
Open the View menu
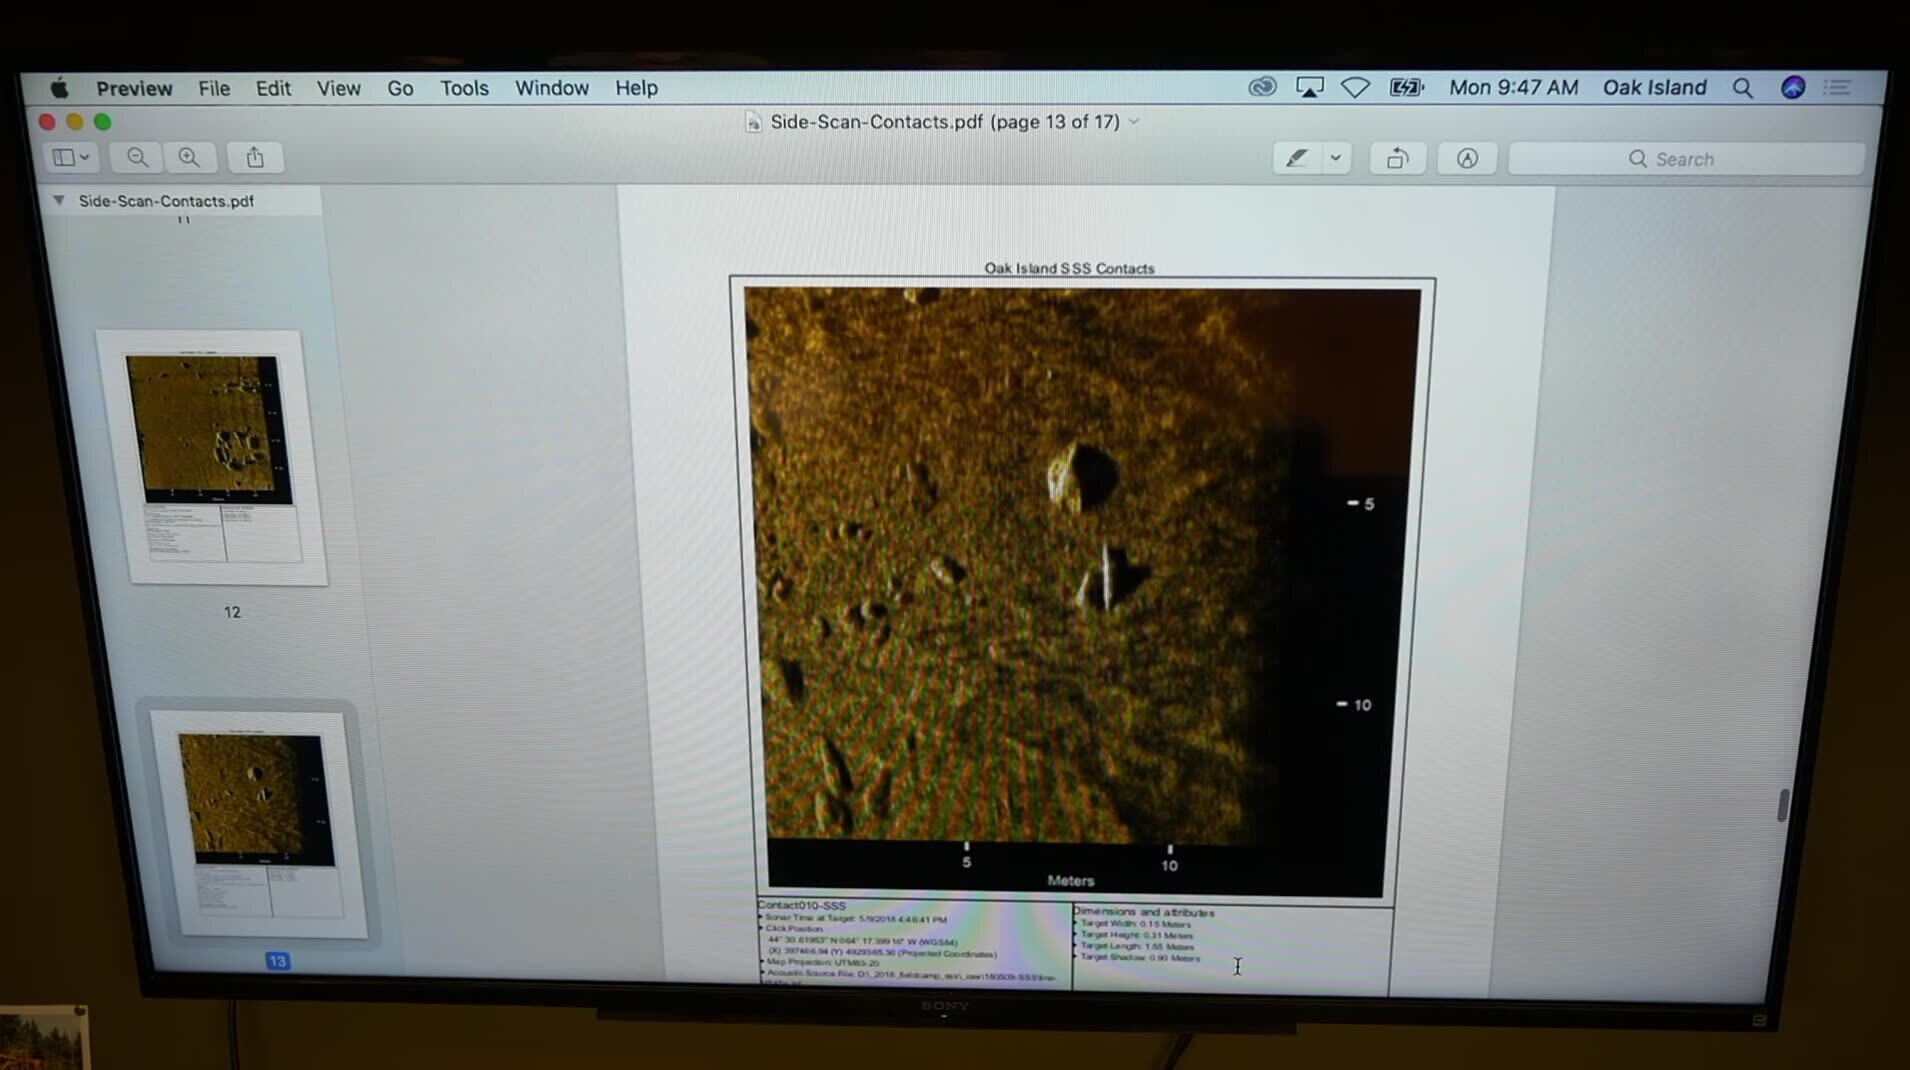338,88
